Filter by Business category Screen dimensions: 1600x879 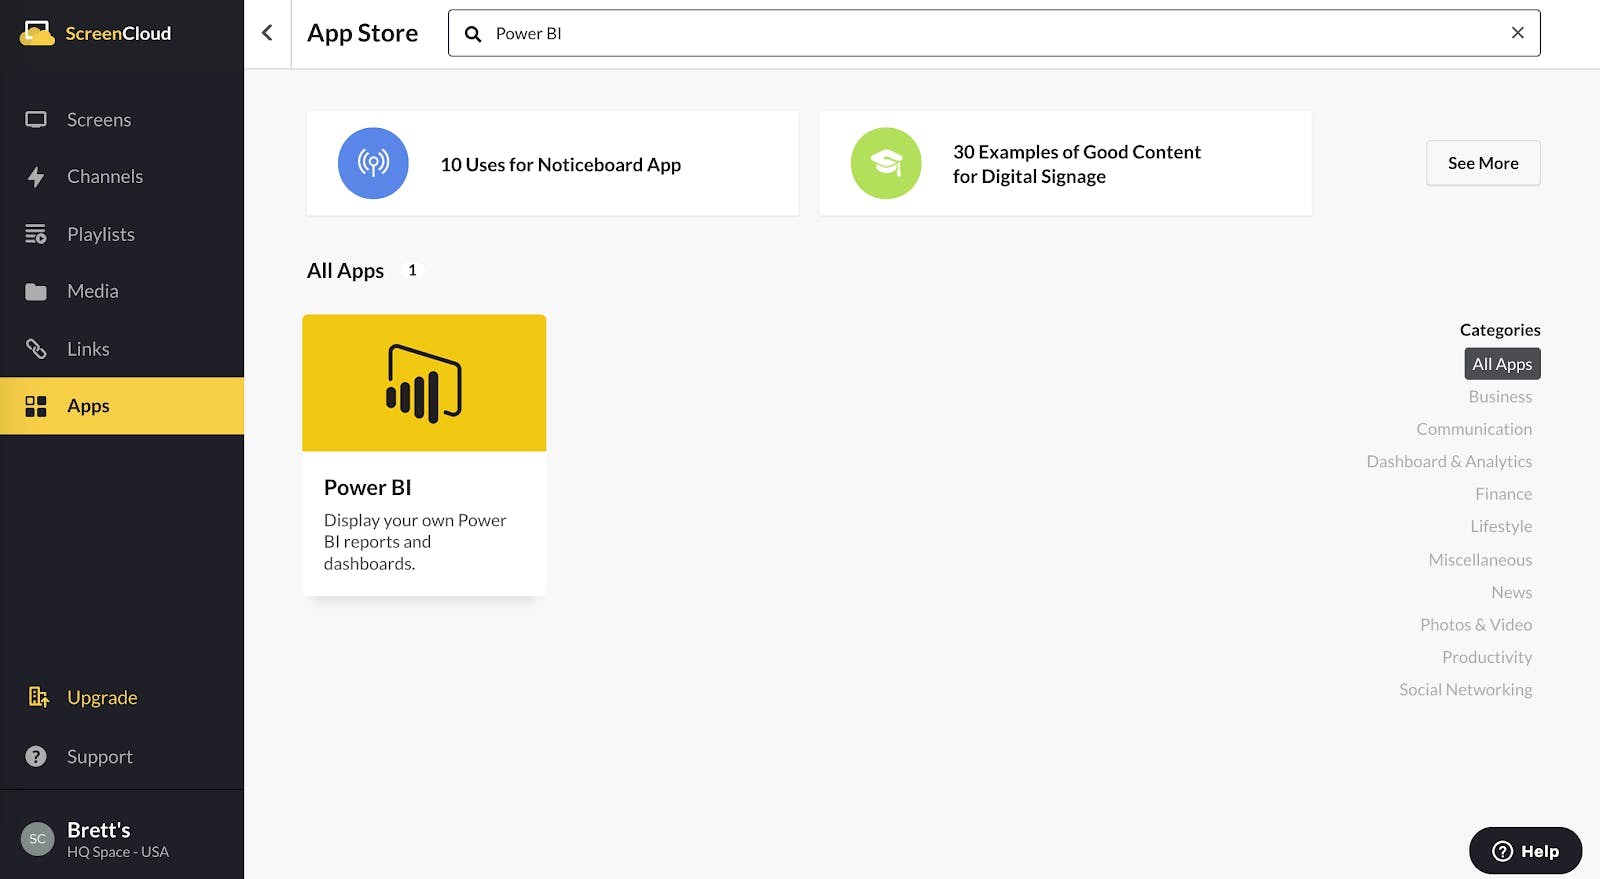point(1500,397)
